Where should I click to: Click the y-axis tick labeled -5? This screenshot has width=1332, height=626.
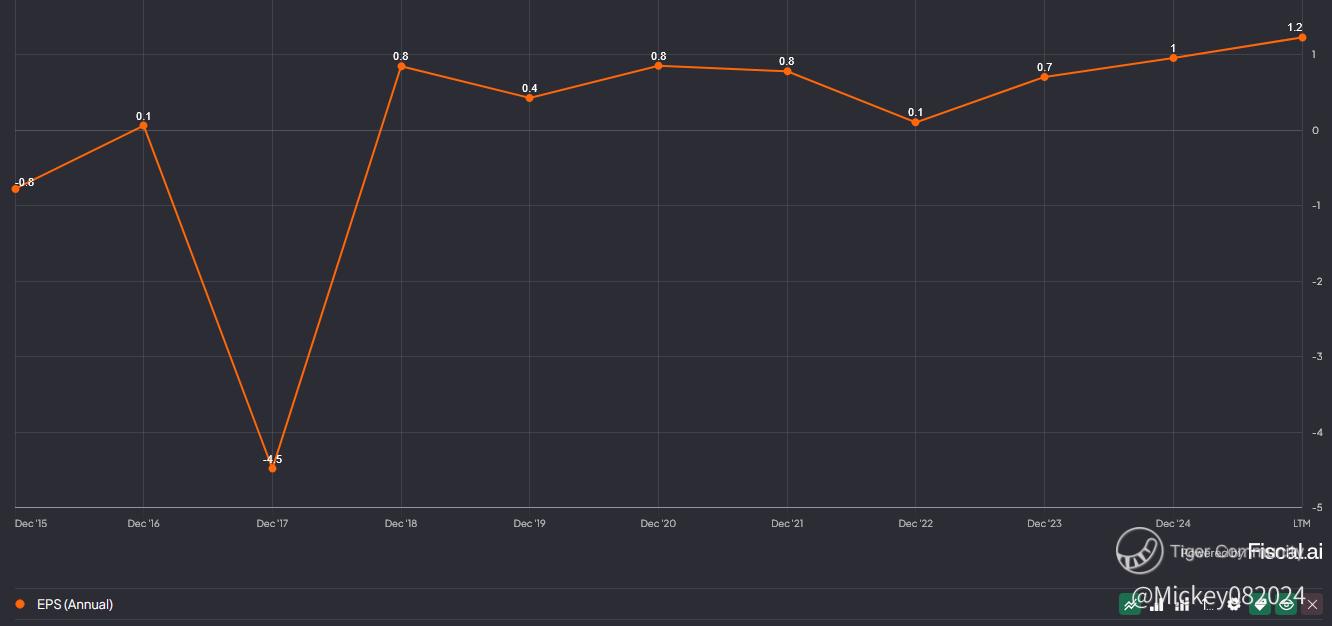point(1315,507)
